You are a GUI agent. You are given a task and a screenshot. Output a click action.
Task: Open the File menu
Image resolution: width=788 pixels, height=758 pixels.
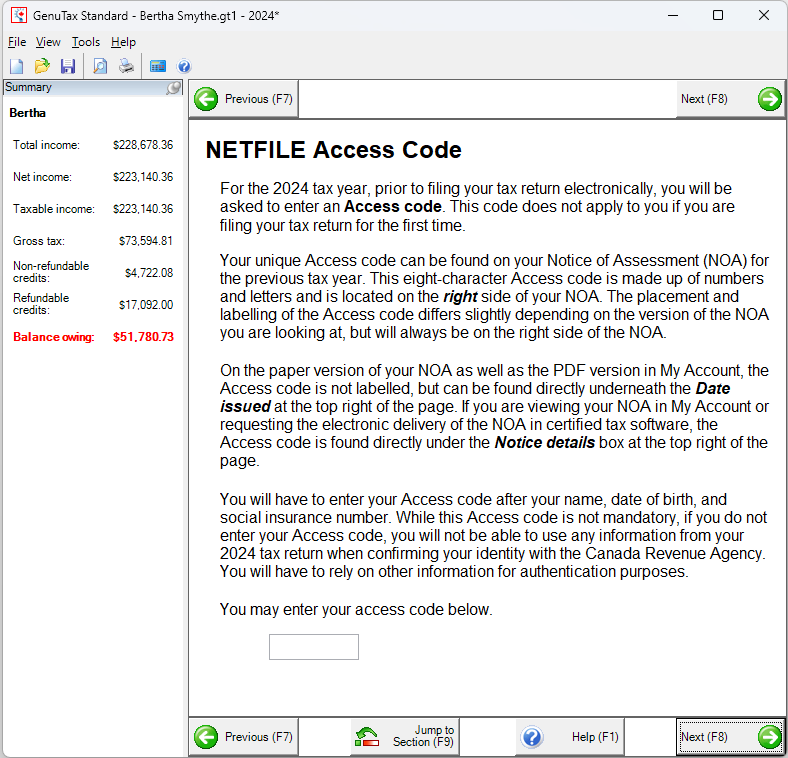tap(17, 42)
